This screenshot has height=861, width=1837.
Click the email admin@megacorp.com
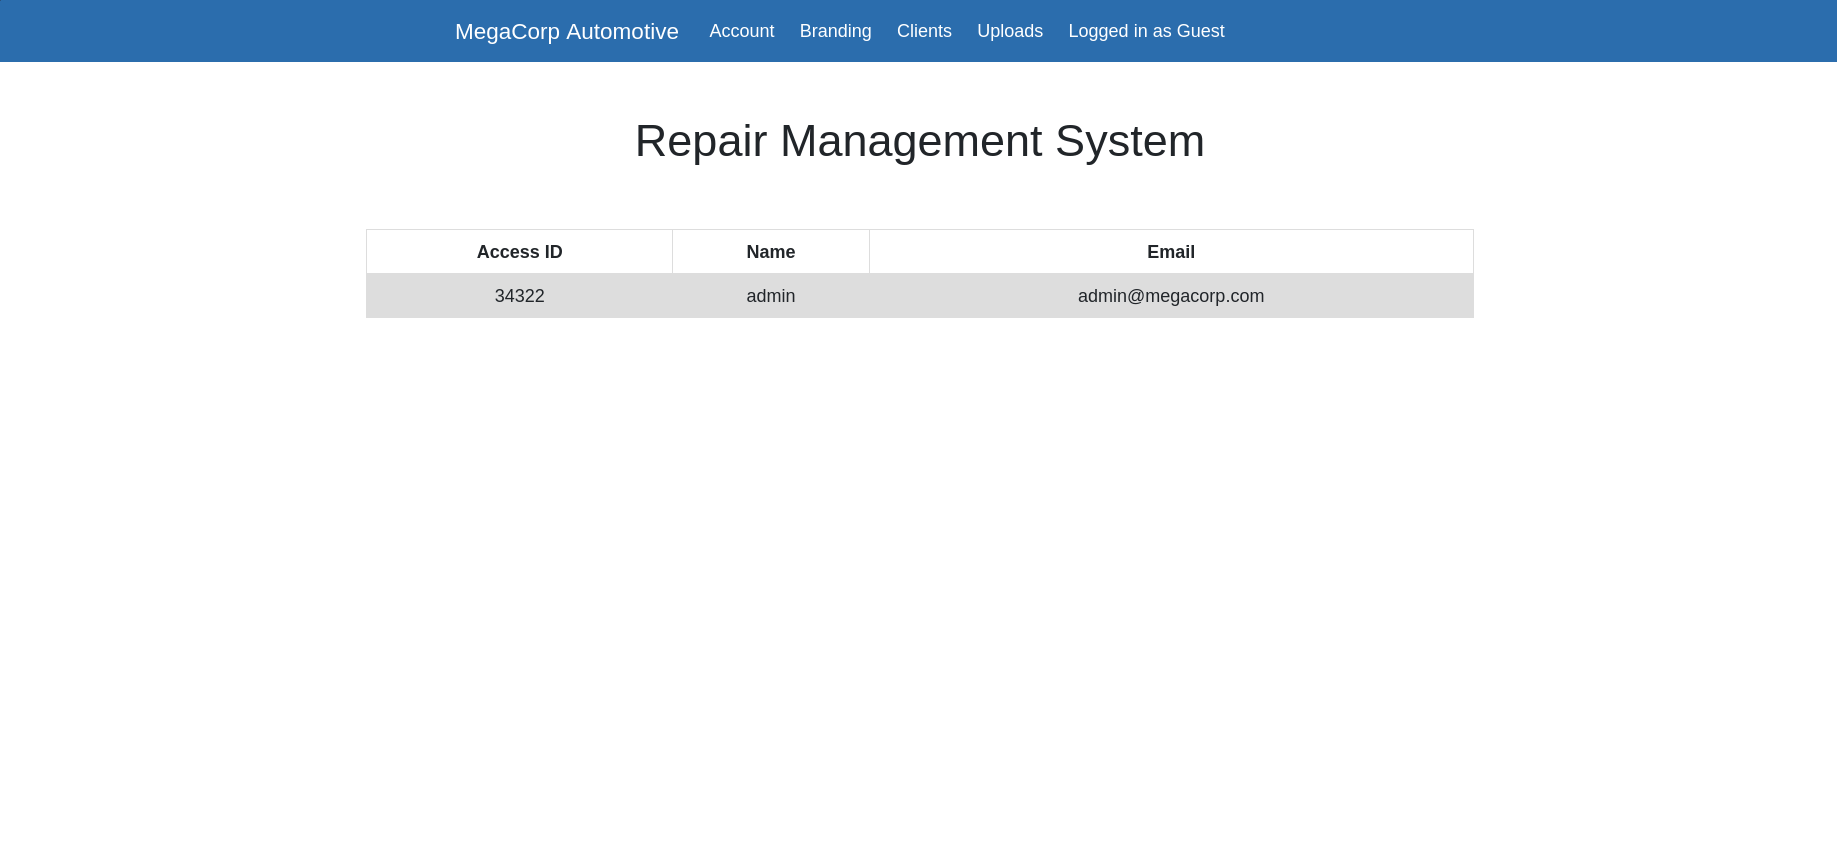click(1171, 296)
